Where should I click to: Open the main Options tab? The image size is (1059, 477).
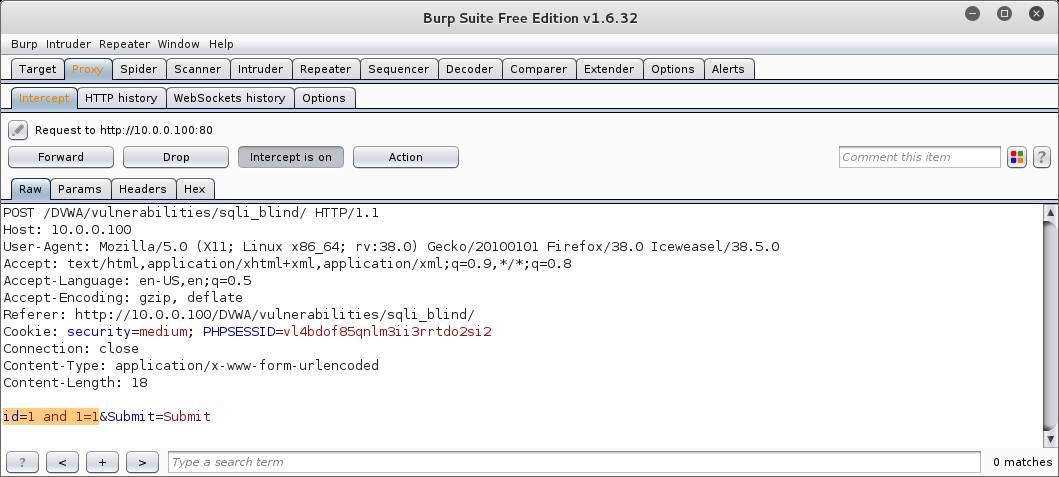tap(673, 69)
